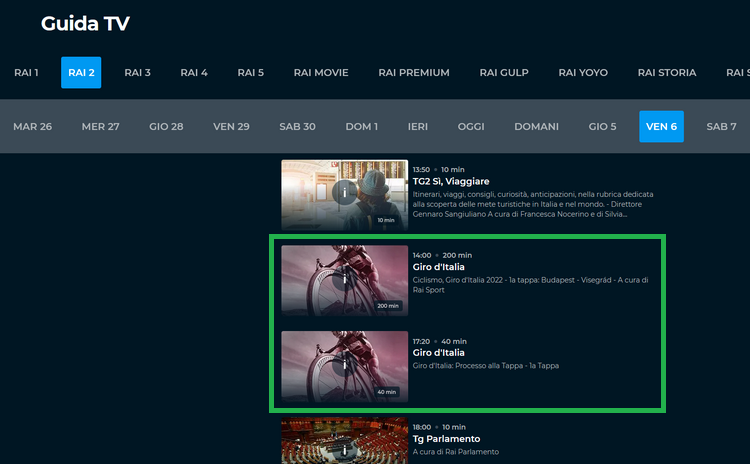
Task: Switch to RAI 5 channel
Action: (251, 73)
